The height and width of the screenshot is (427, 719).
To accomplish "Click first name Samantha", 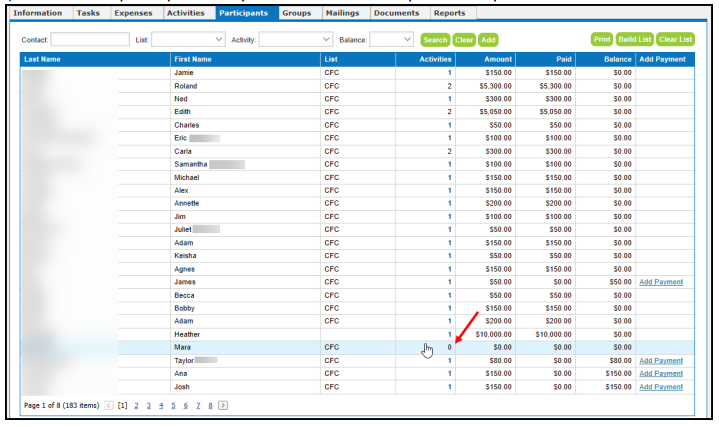I will point(191,164).
